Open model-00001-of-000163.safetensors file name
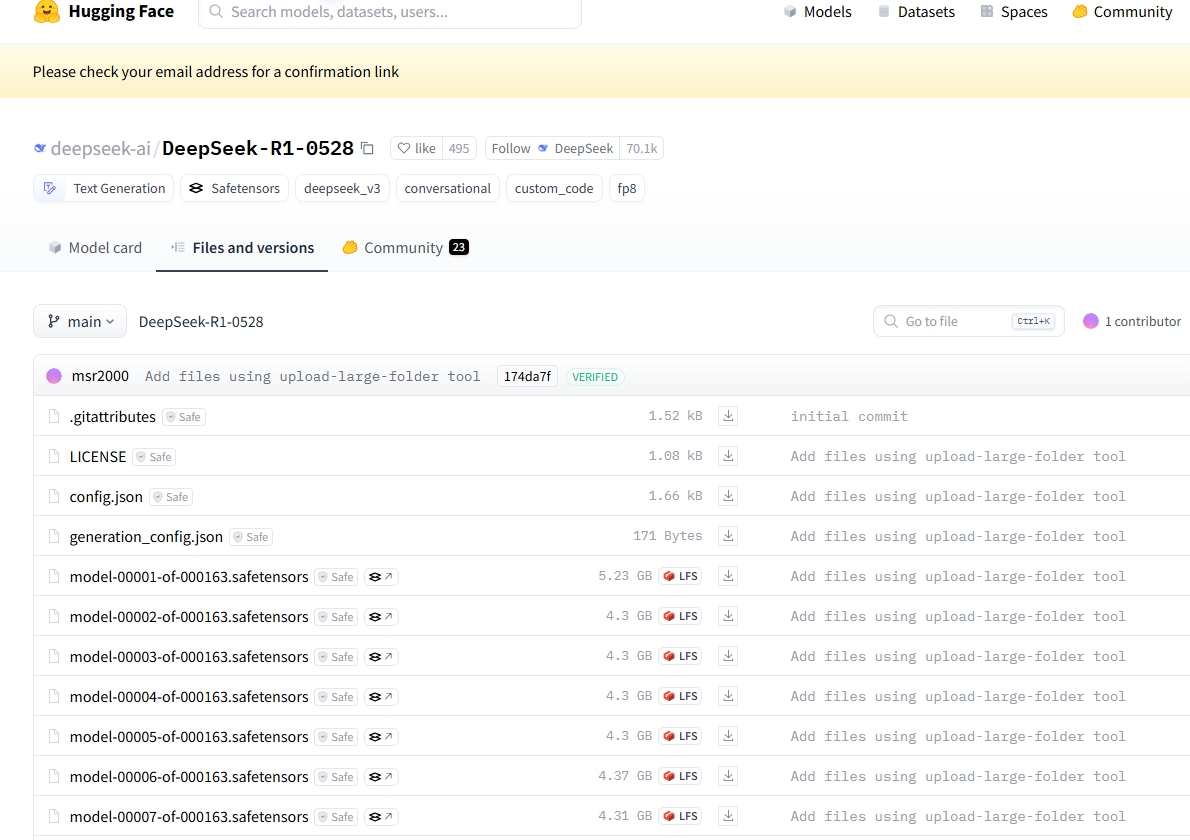Viewport: 1190px width, 840px height. tap(189, 577)
